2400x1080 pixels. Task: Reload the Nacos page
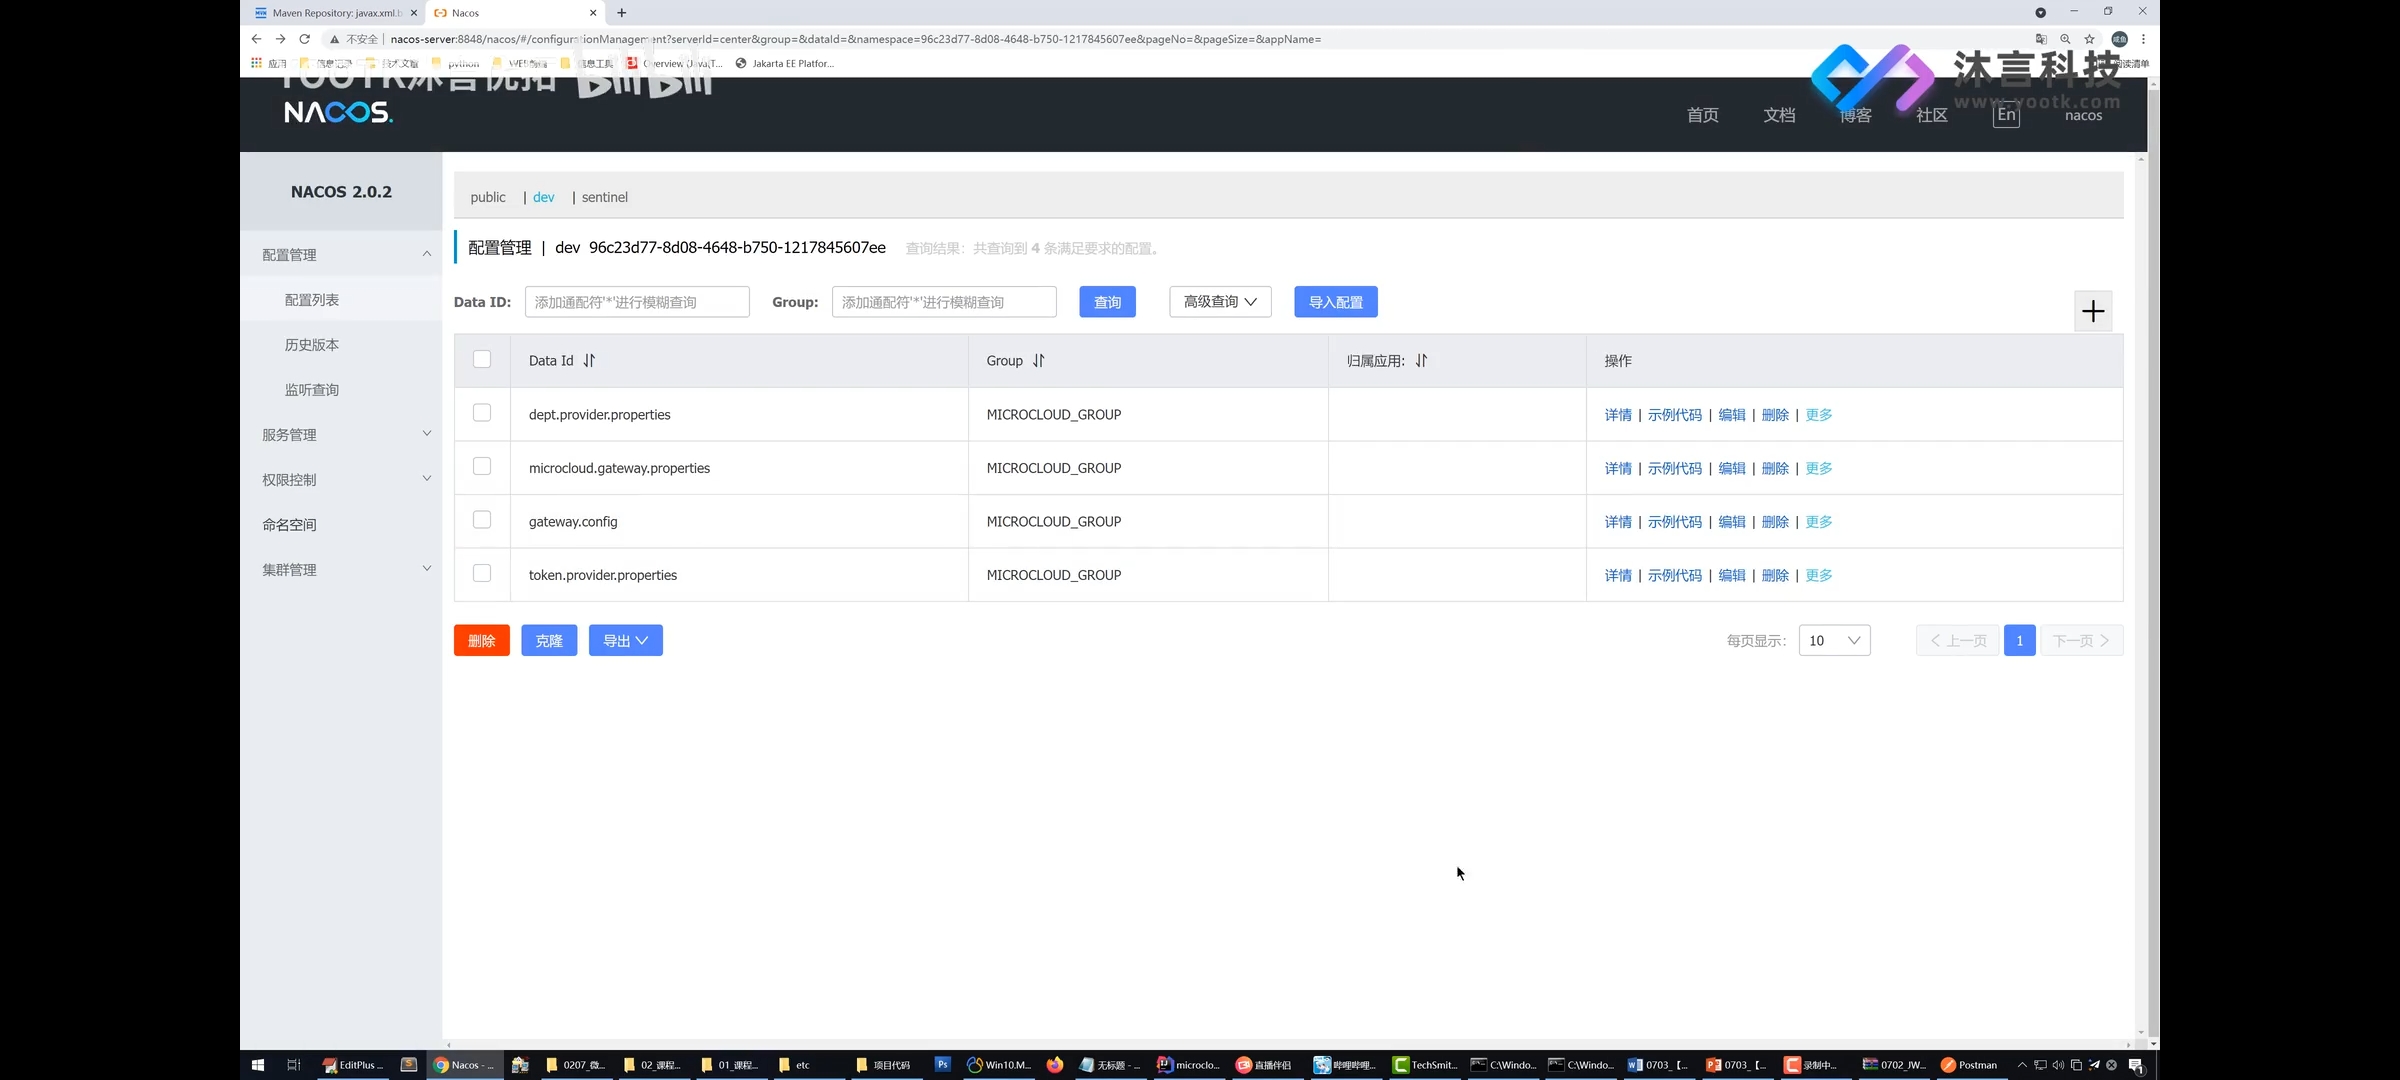coord(305,39)
